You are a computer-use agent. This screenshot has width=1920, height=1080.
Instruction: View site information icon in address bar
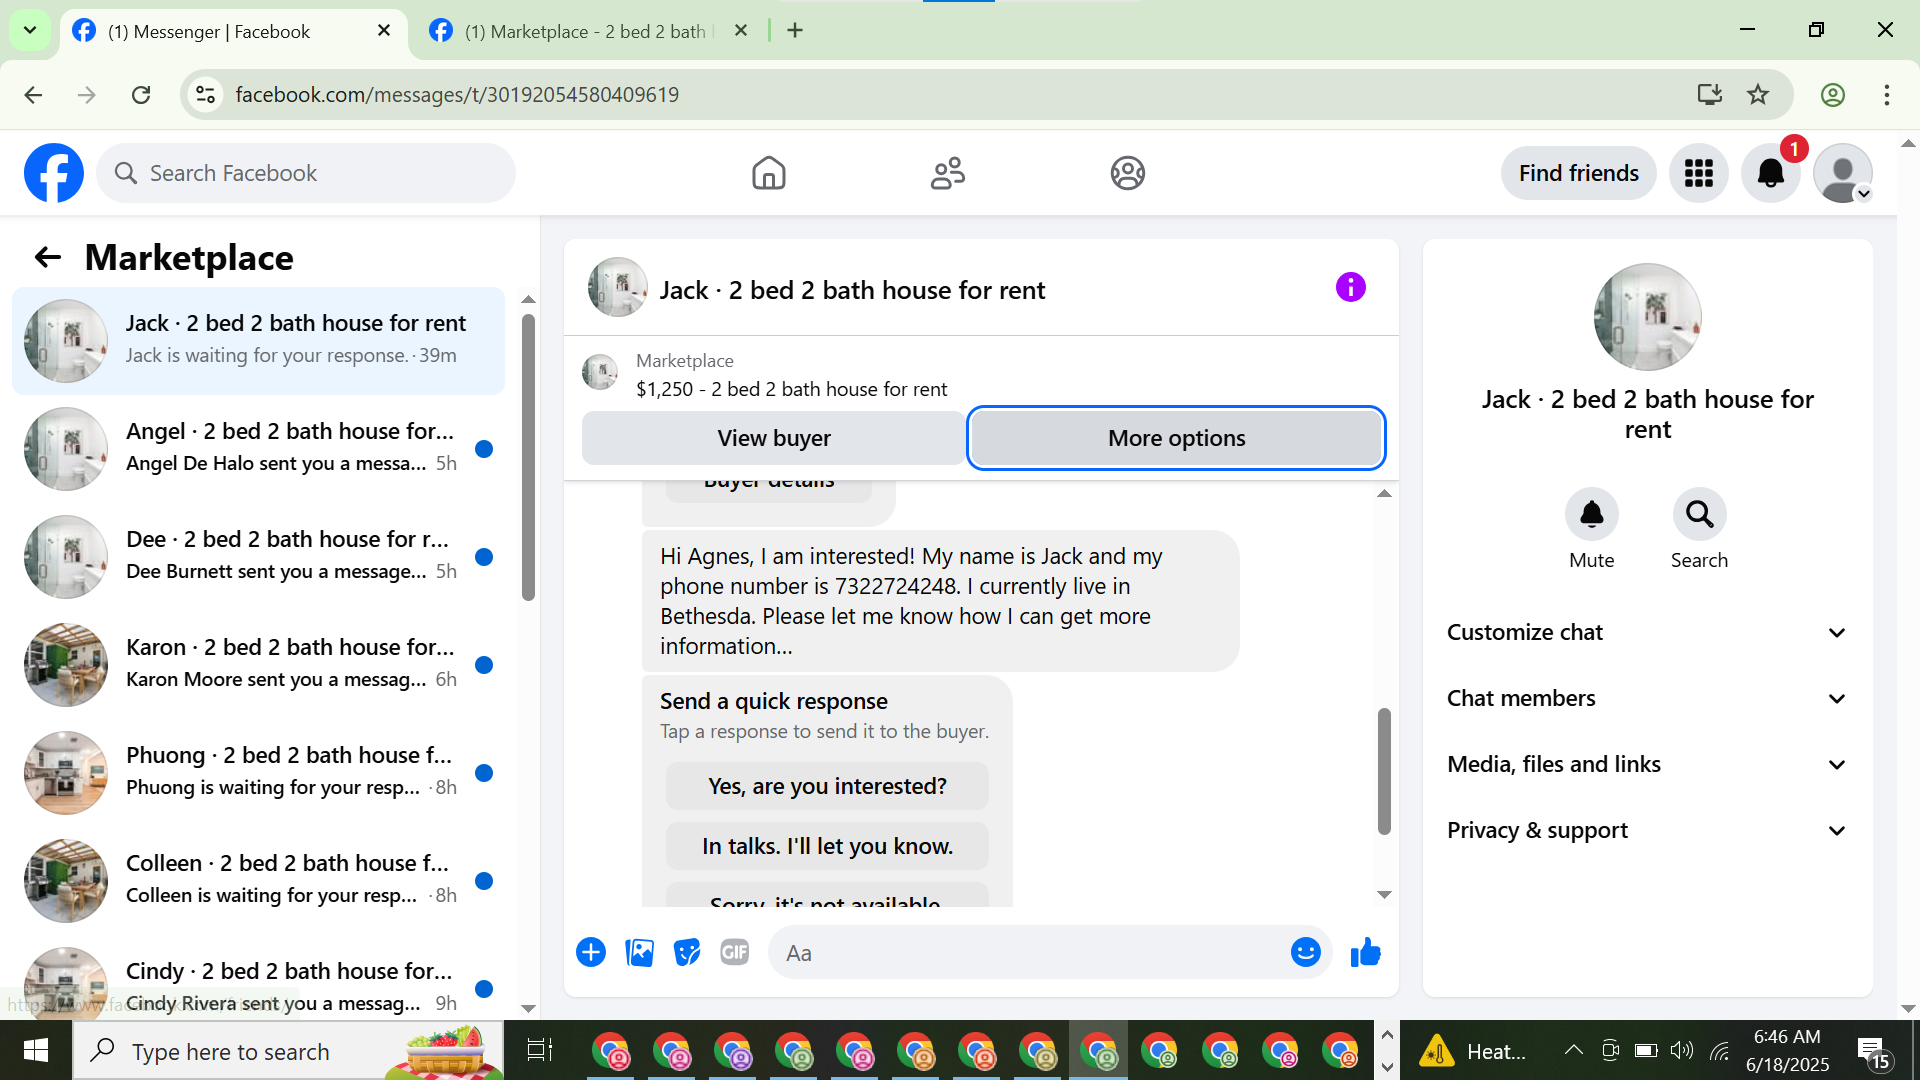[x=205, y=94]
